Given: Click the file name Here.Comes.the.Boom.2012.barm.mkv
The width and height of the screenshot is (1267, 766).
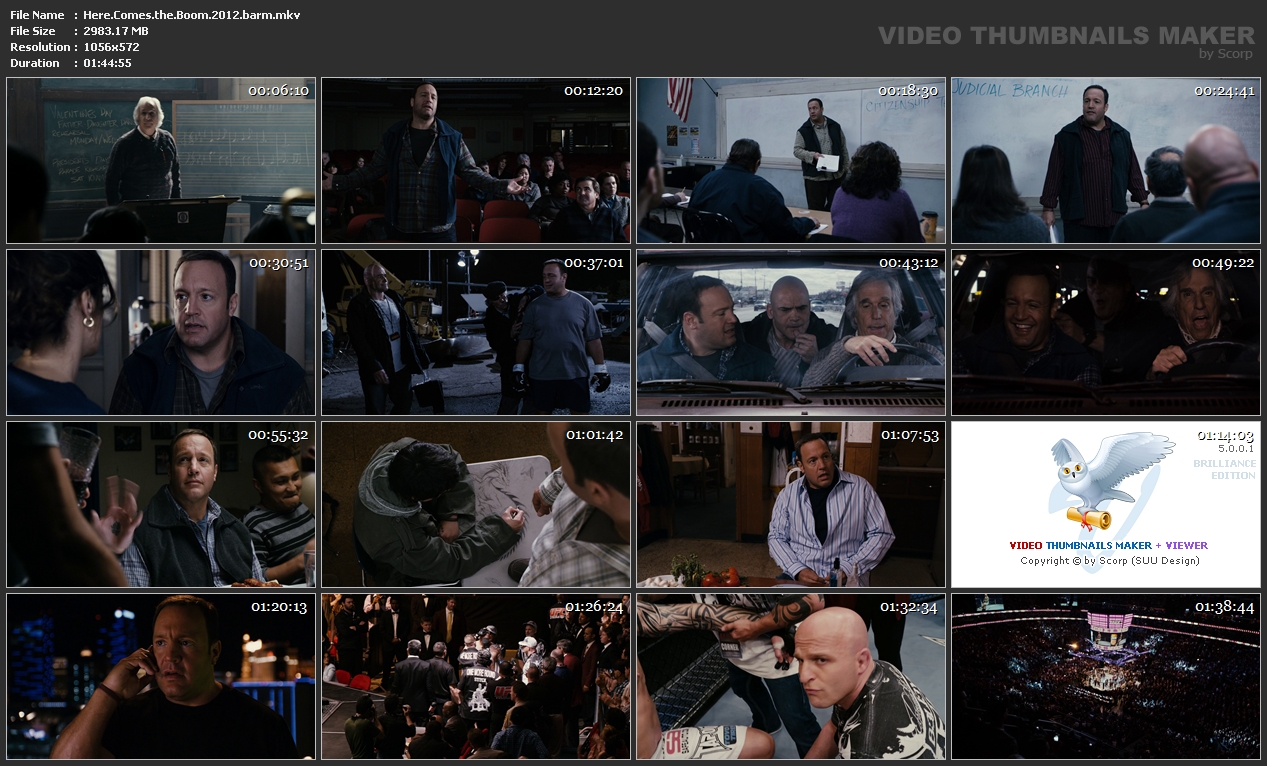Looking at the screenshot, I should tap(191, 15).
